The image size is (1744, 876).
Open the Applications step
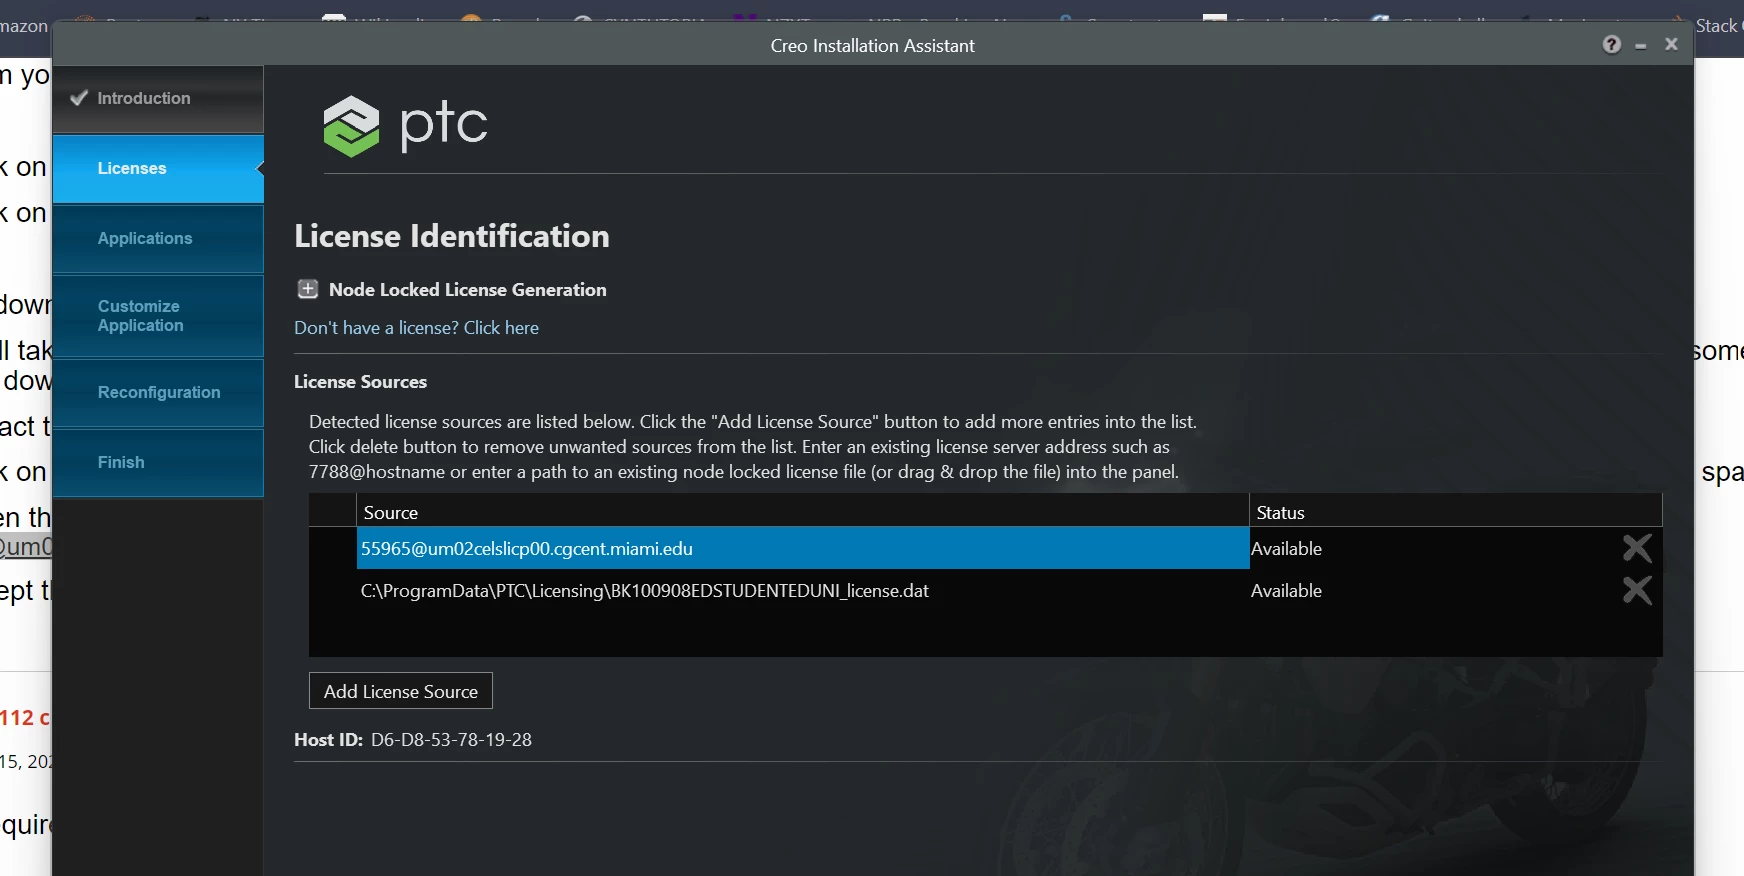point(158,239)
